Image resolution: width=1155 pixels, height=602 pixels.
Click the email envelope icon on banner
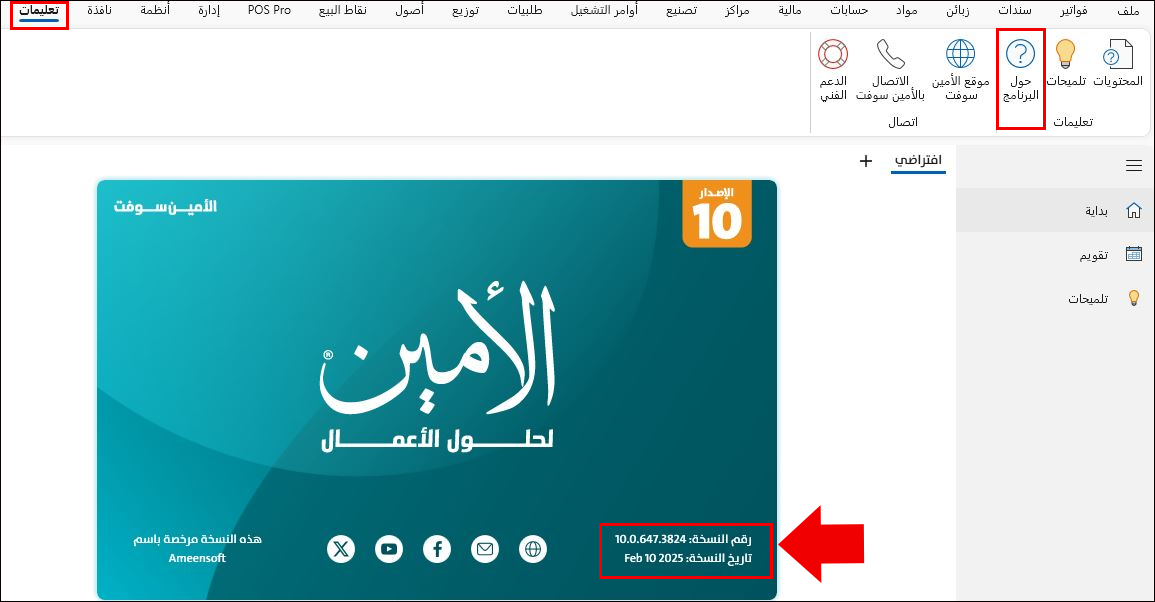pyautogui.click(x=485, y=549)
